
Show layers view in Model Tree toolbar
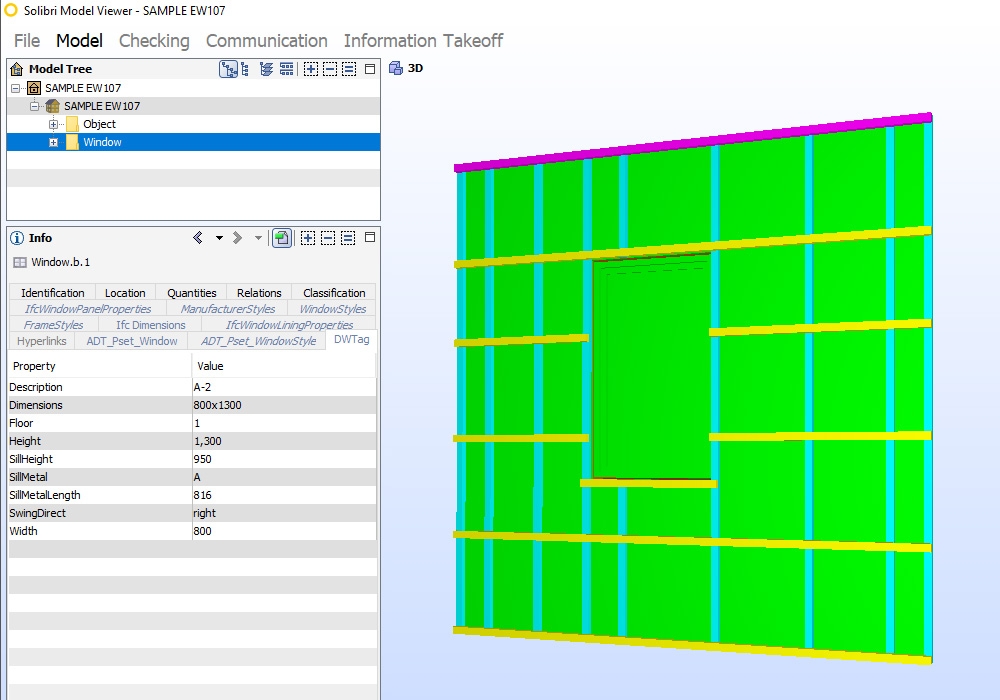pos(266,69)
